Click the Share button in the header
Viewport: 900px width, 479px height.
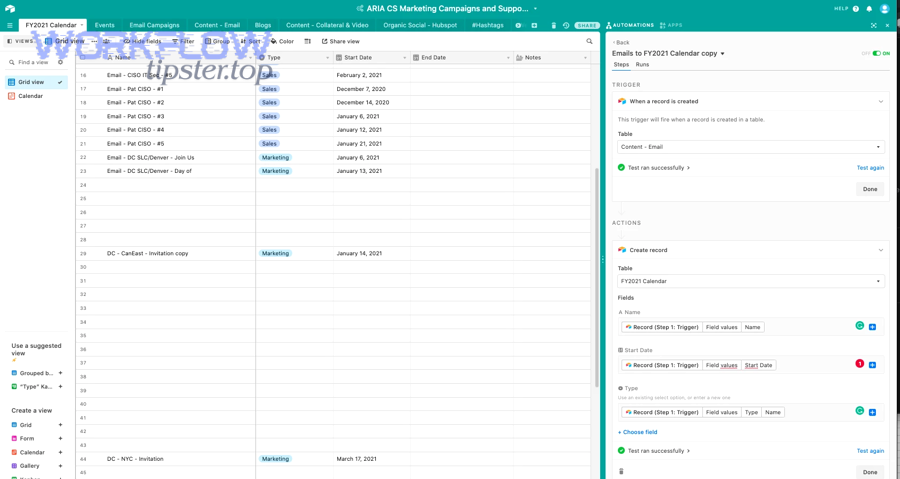pyautogui.click(x=587, y=25)
